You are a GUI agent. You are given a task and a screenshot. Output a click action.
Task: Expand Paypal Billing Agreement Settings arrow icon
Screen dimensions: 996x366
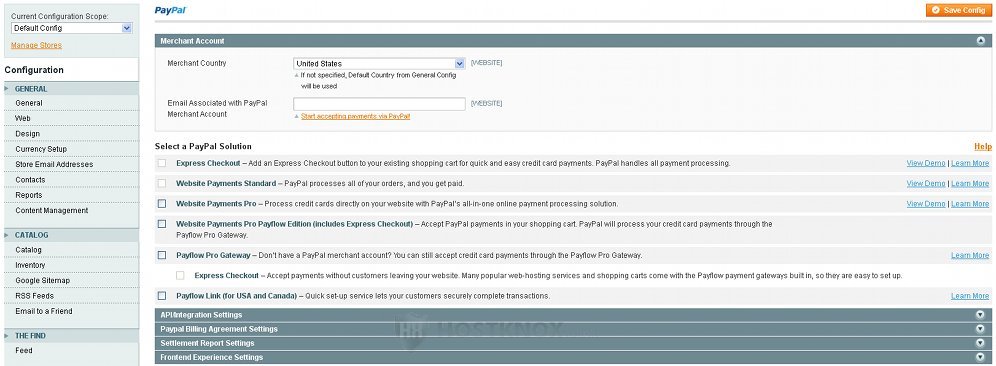(980, 329)
